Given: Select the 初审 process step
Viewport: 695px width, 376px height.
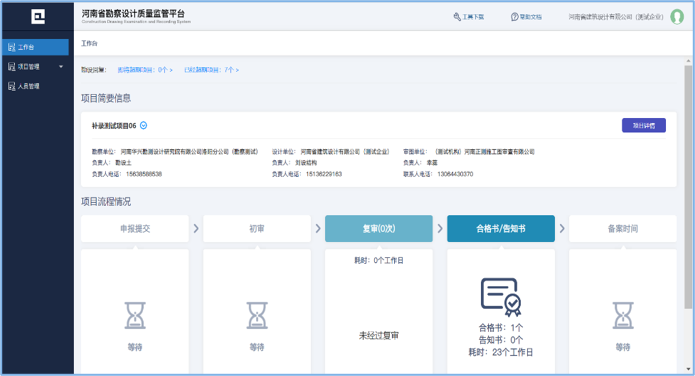Looking at the screenshot, I should point(257,228).
